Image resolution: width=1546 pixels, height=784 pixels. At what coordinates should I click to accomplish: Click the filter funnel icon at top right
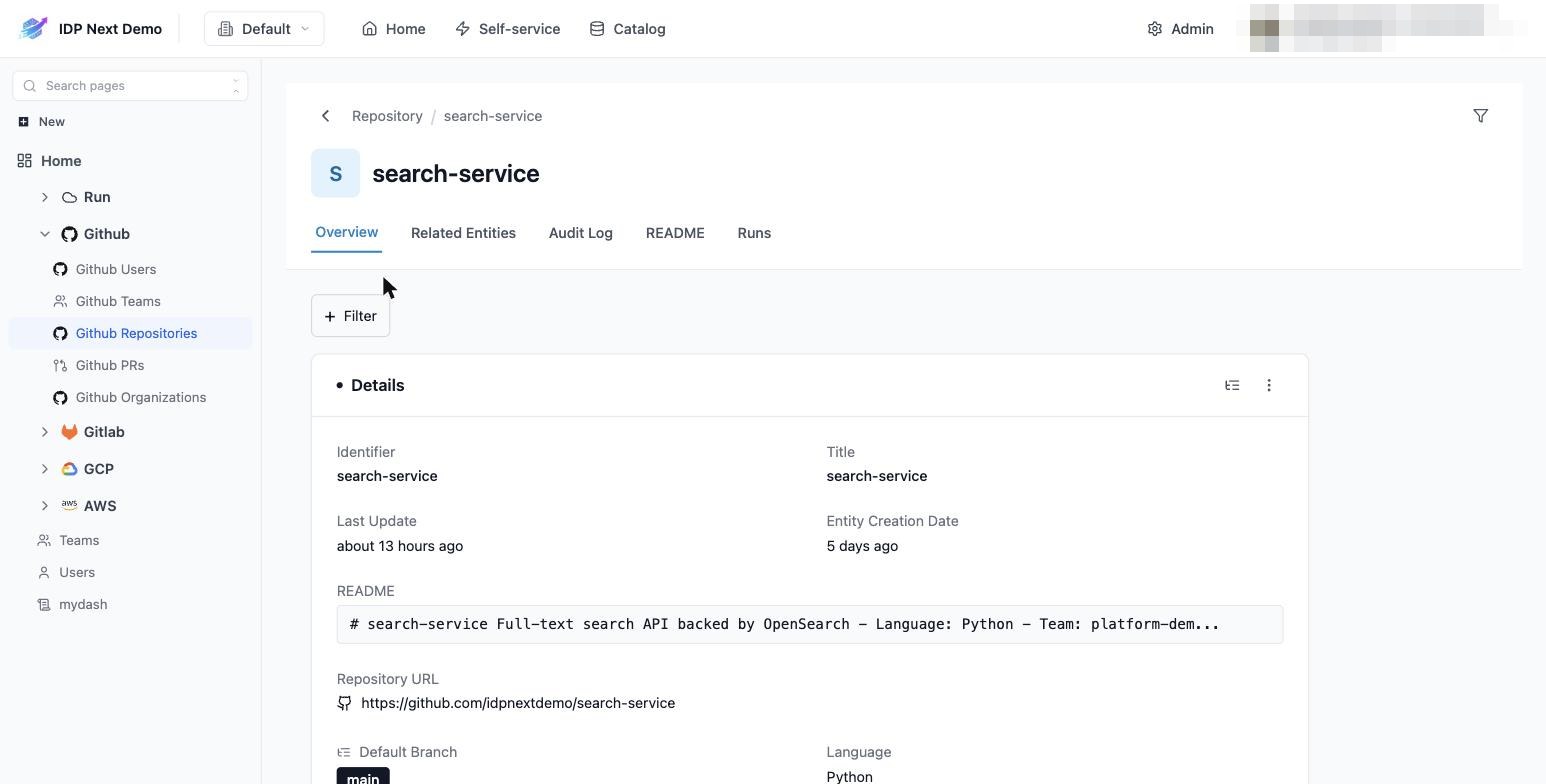[1480, 116]
